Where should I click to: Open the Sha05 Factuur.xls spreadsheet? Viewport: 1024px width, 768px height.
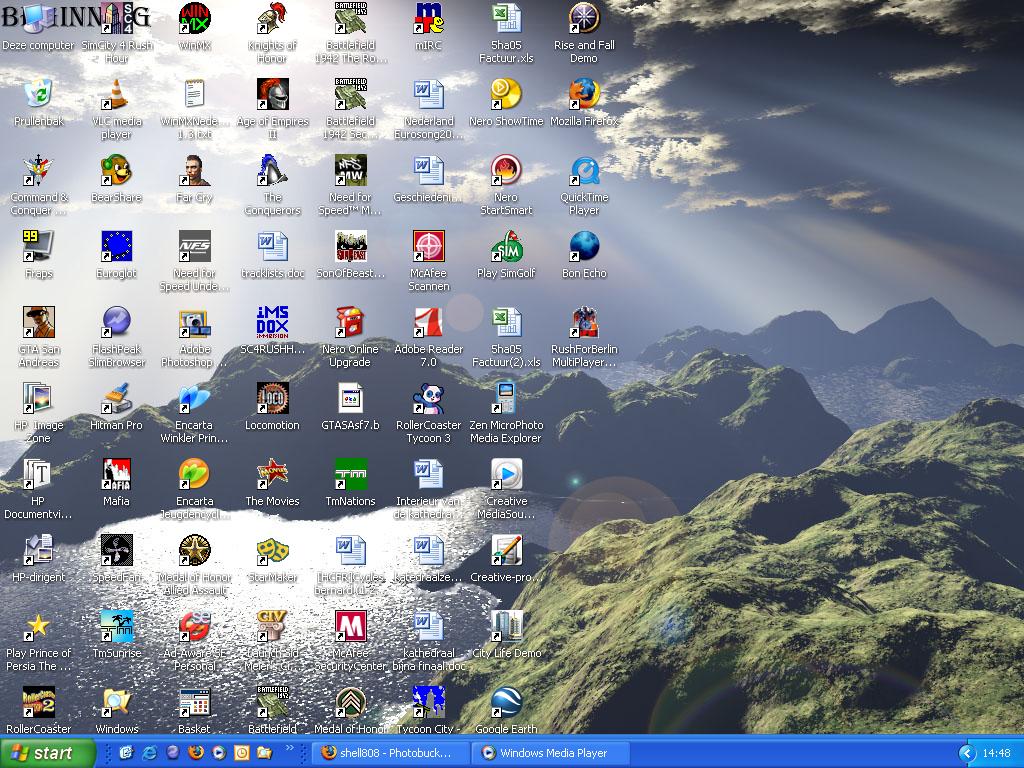(x=506, y=21)
